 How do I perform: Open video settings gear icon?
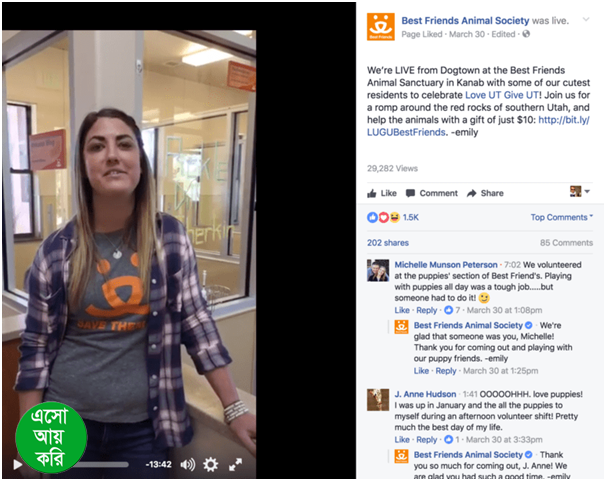pyautogui.click(x=211, y=464)
